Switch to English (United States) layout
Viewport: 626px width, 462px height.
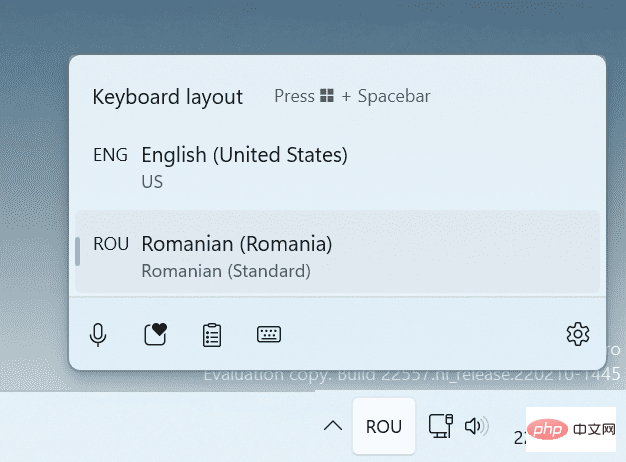click(x=244, y=155)
